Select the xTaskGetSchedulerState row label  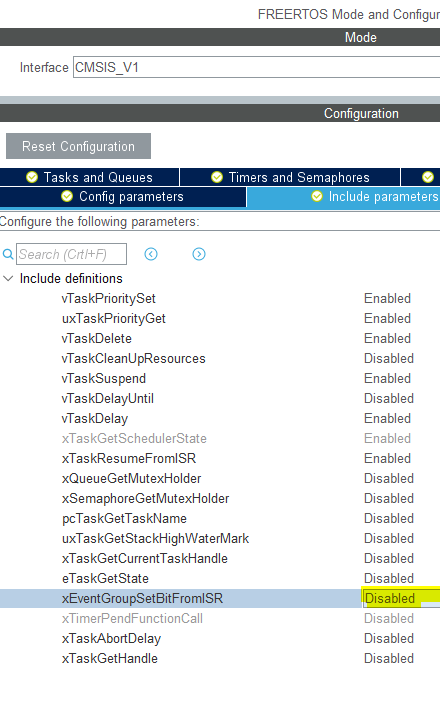(134, 439)
